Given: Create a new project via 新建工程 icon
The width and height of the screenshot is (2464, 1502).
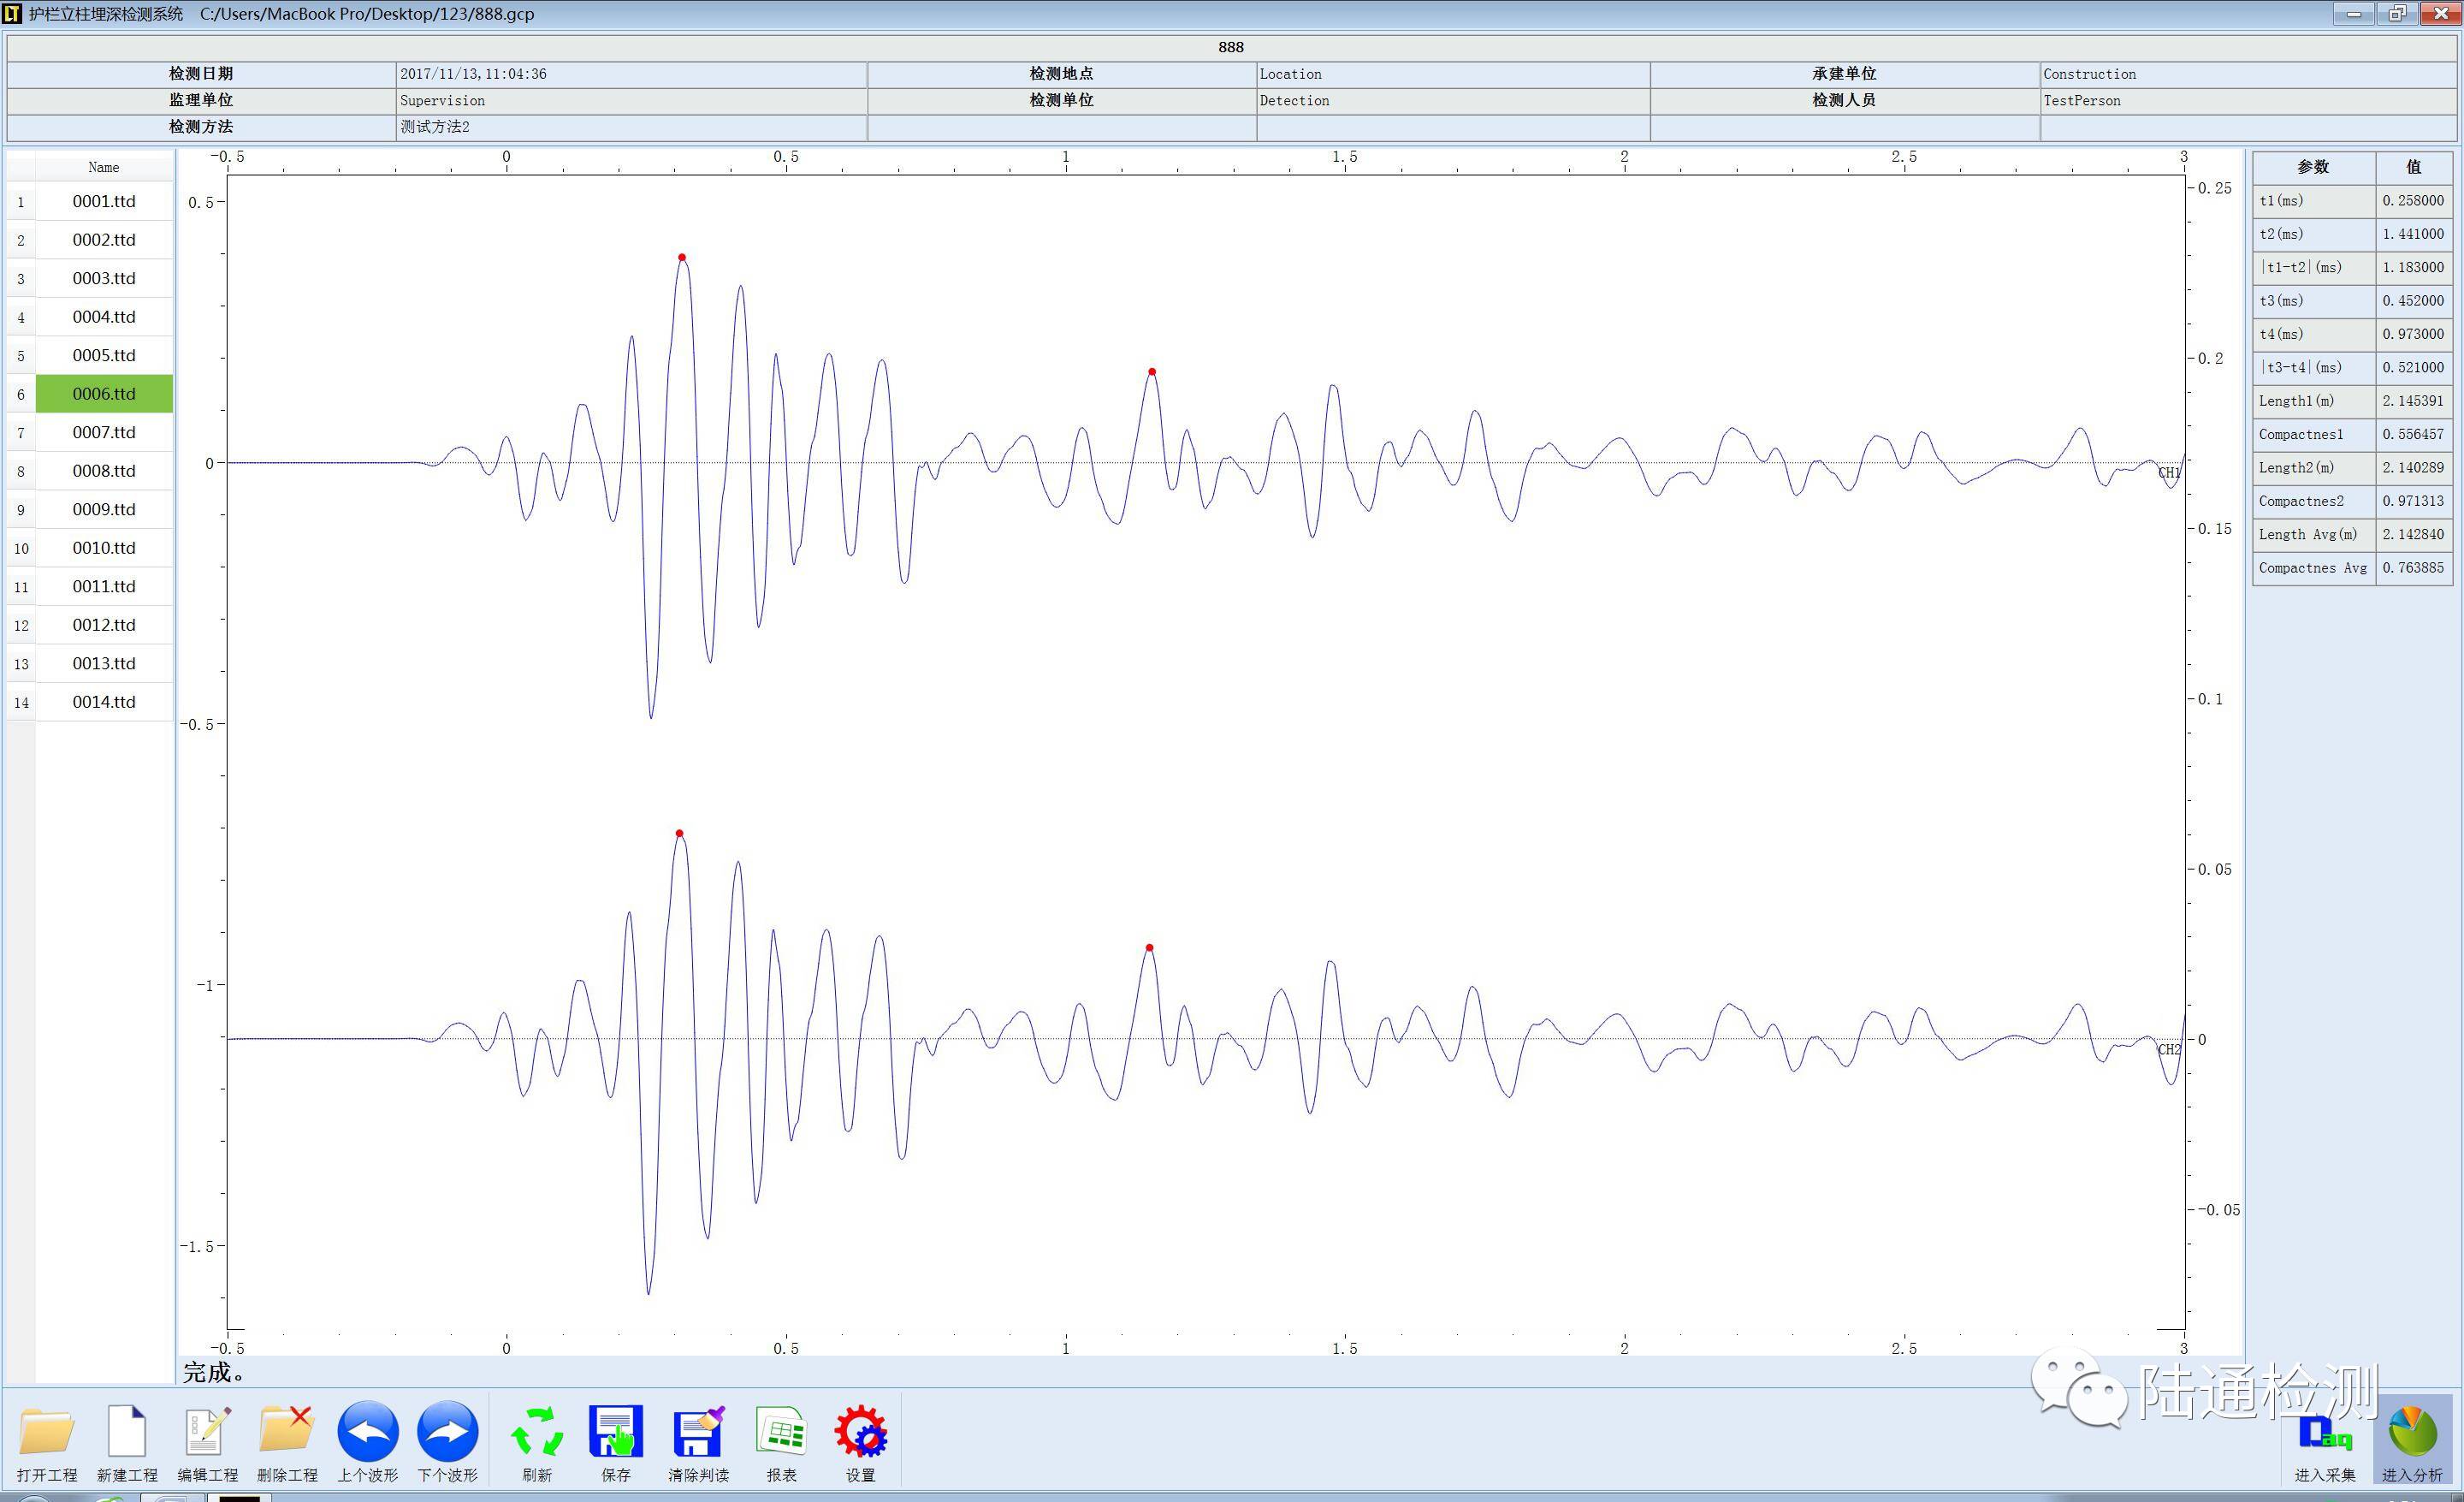Looking at the screenshot, I should (x=127, y=1433).
